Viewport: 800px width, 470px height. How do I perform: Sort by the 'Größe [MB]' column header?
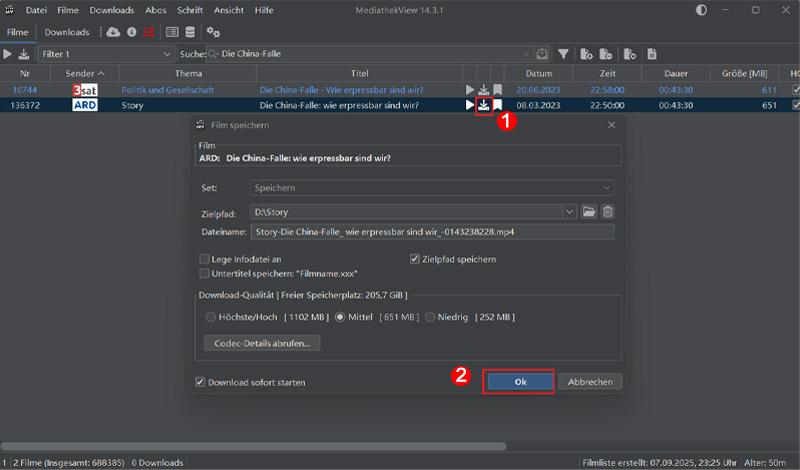pos(744,73)
